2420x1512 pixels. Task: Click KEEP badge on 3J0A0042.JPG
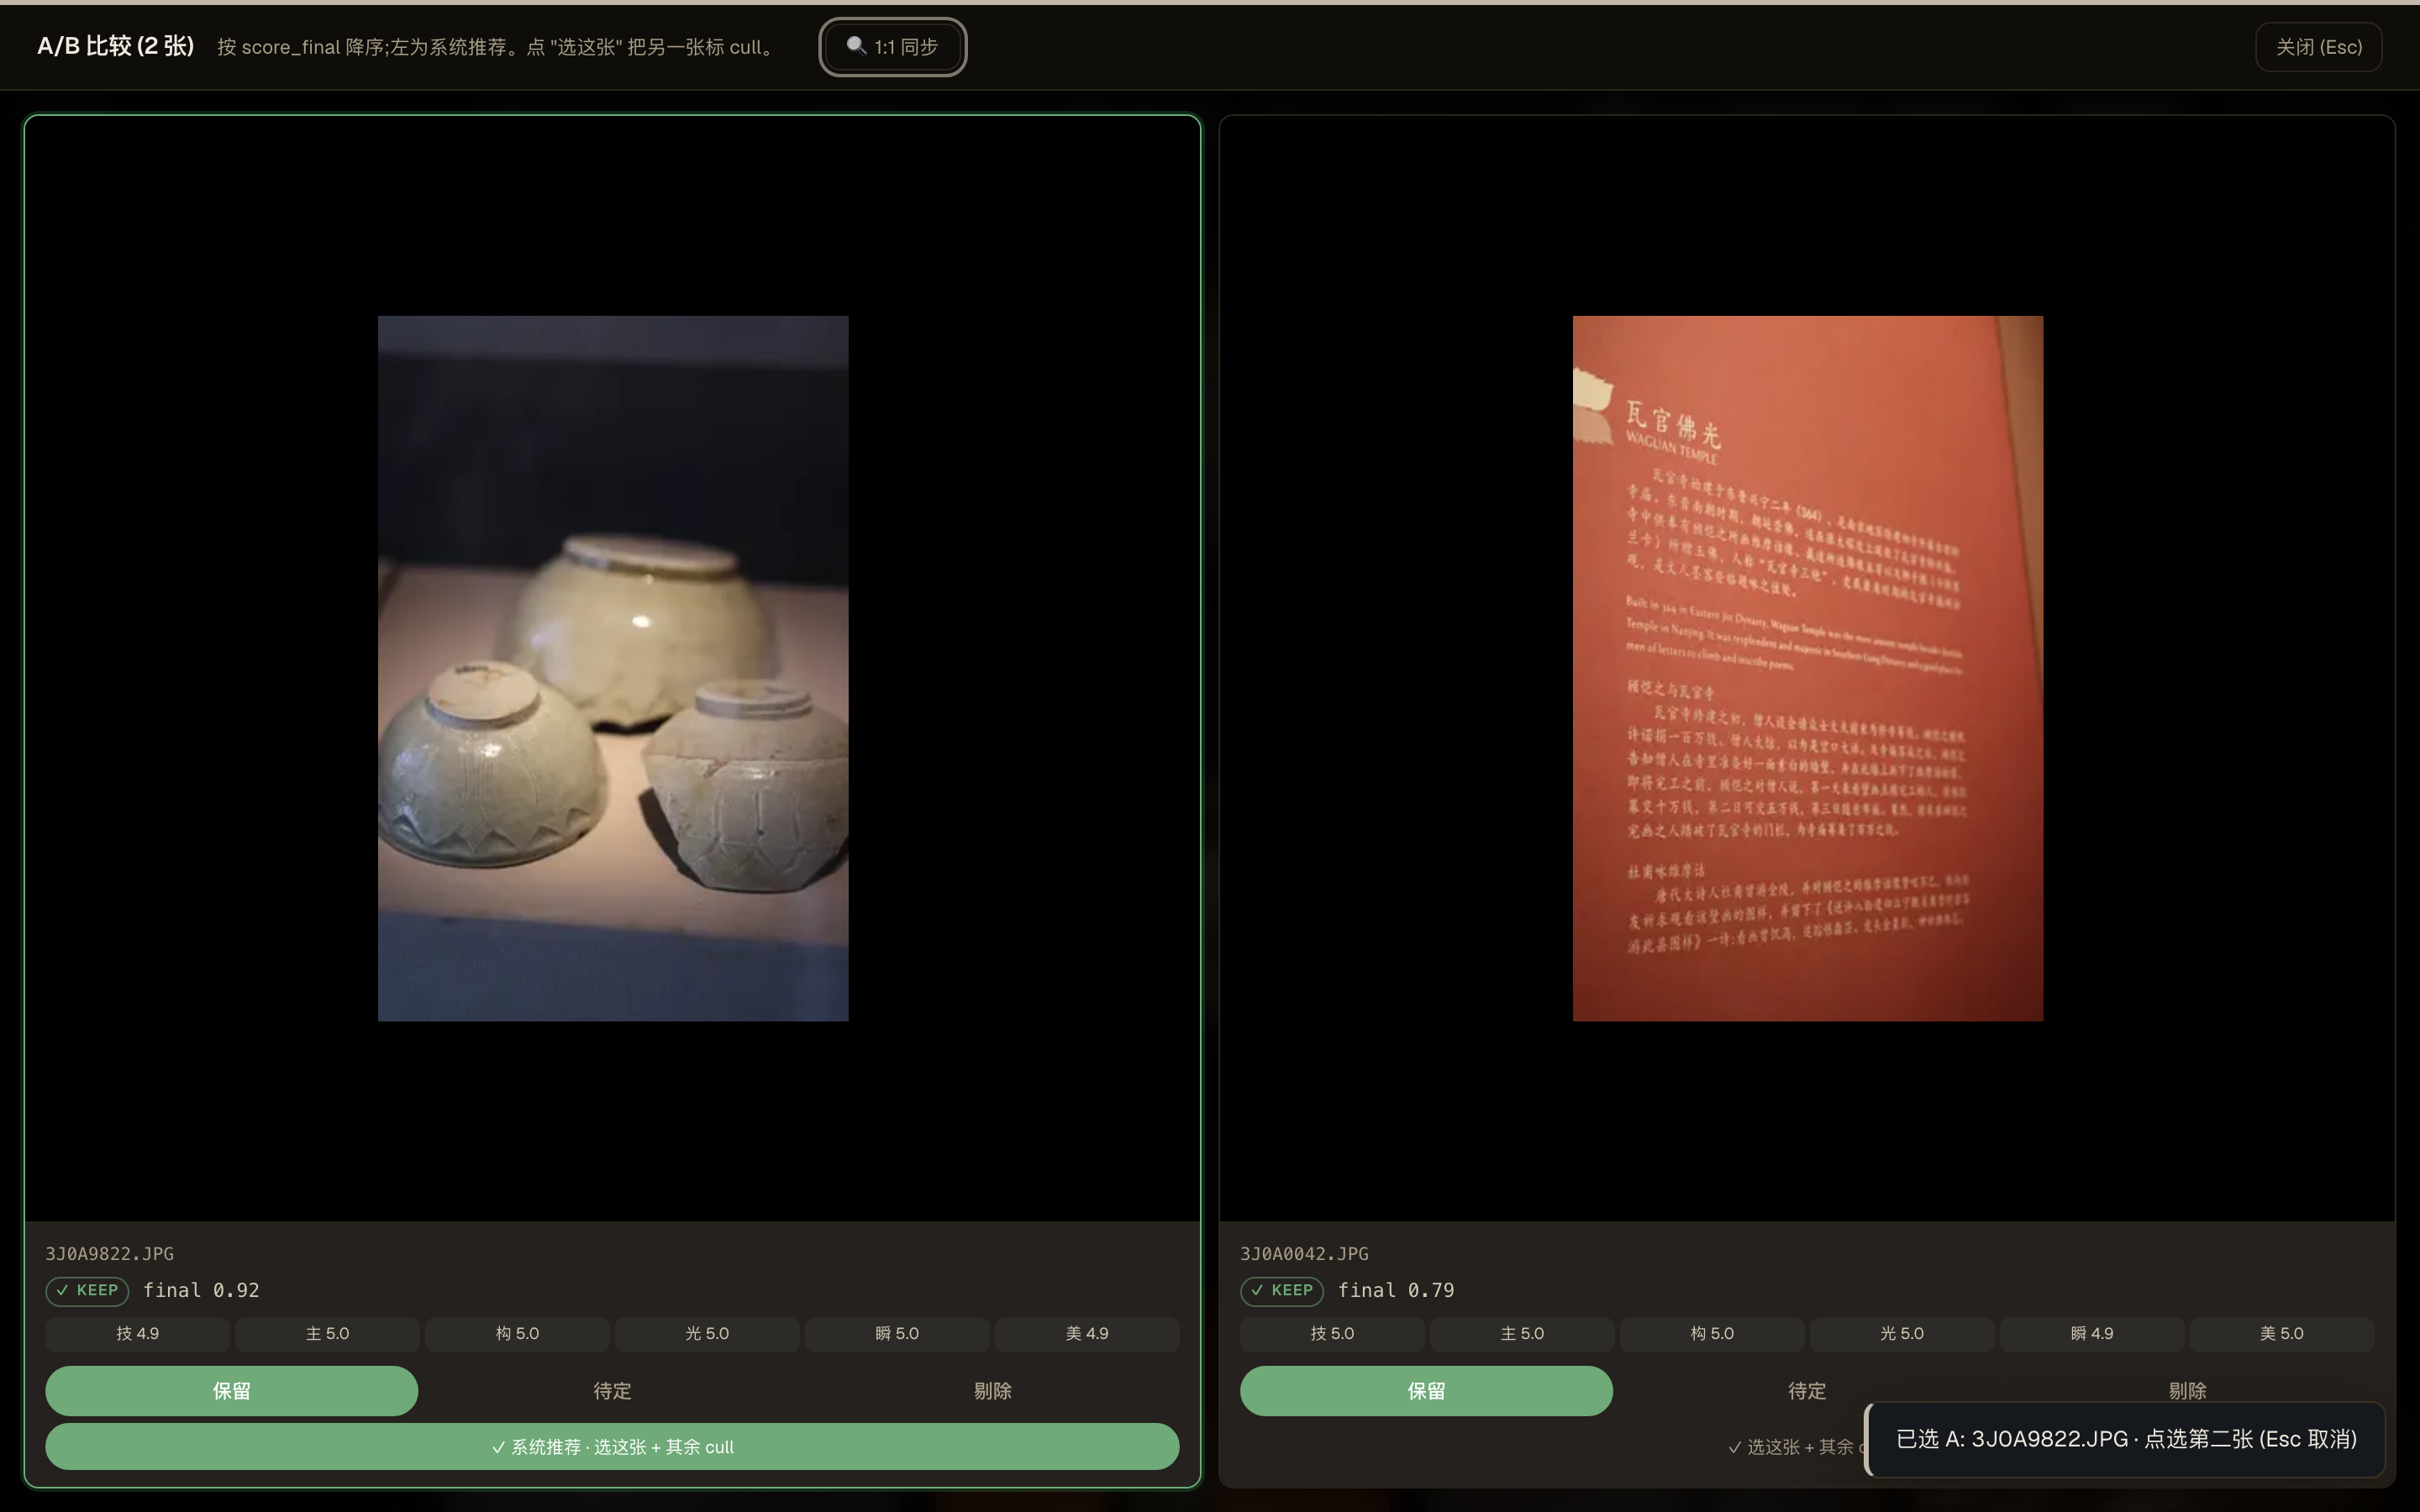coord(1282,1290)
